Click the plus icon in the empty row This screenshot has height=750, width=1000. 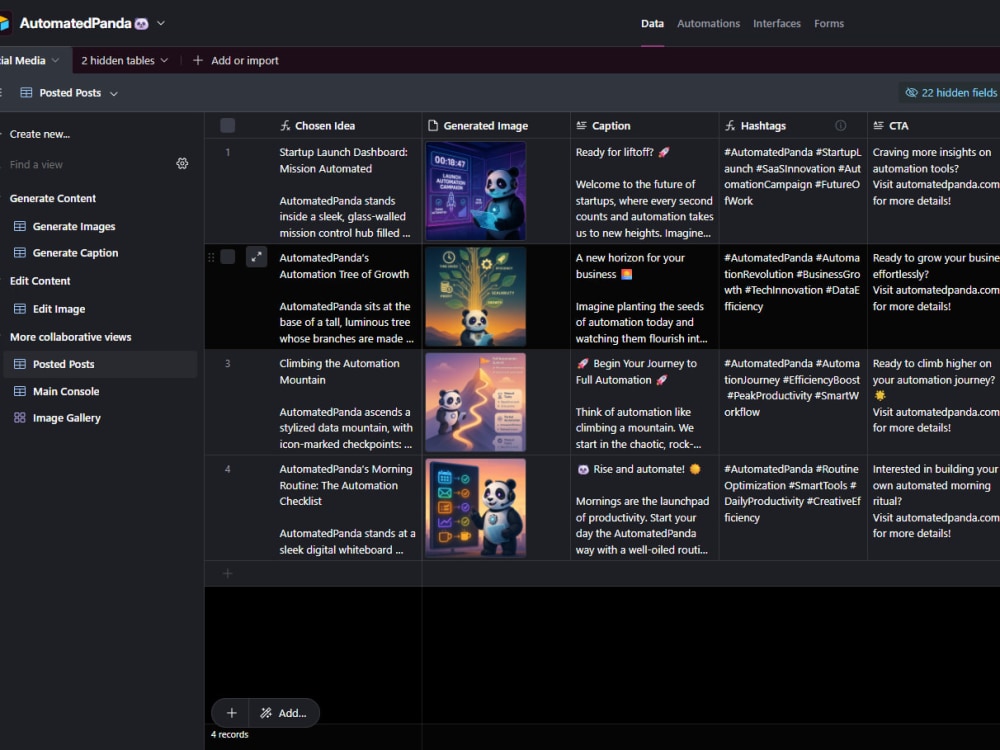click(228, 573)
